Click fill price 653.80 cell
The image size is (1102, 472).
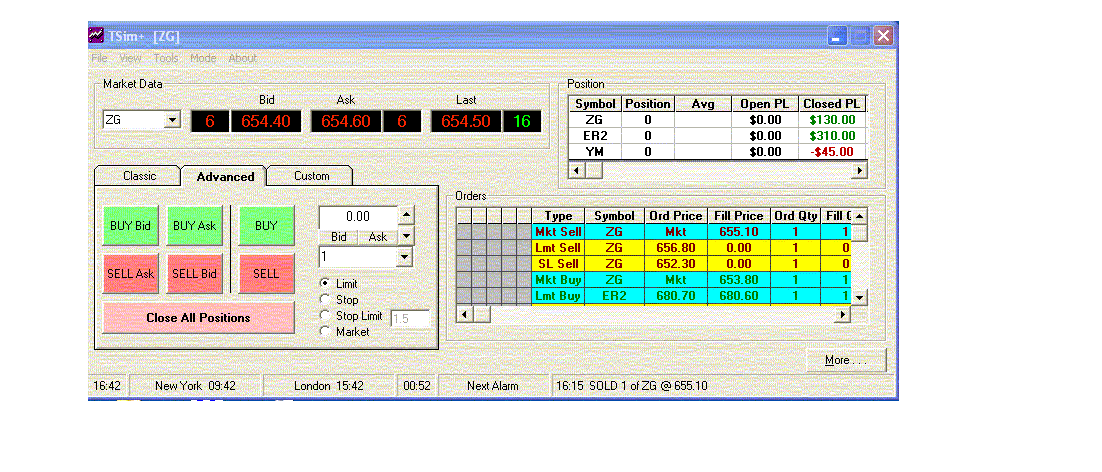(x=738, y=280)
